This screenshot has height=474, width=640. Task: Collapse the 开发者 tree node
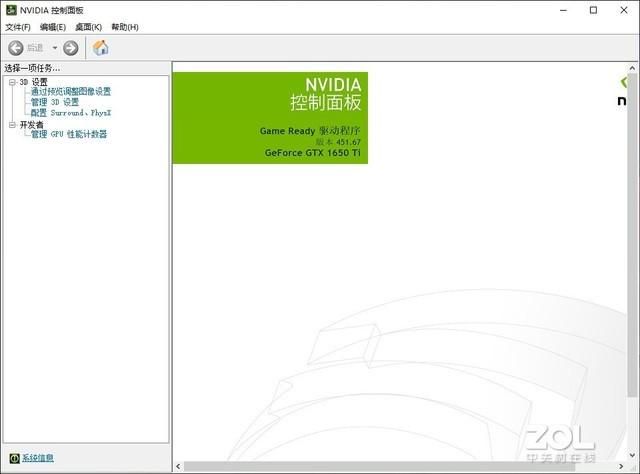click(12, 125)
